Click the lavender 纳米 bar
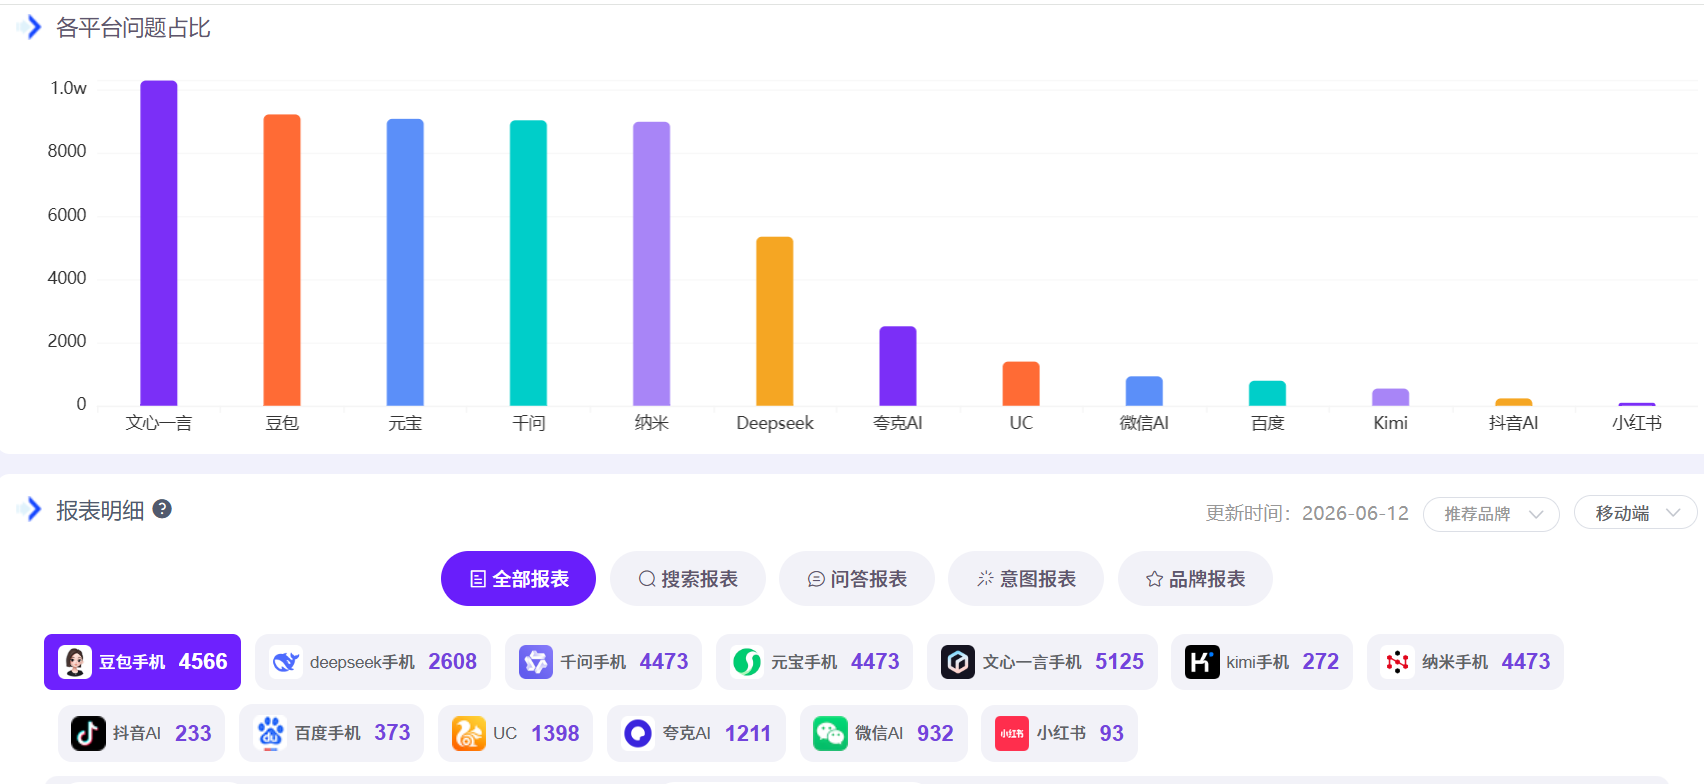 pyautogui.click(x=651, y=264)
